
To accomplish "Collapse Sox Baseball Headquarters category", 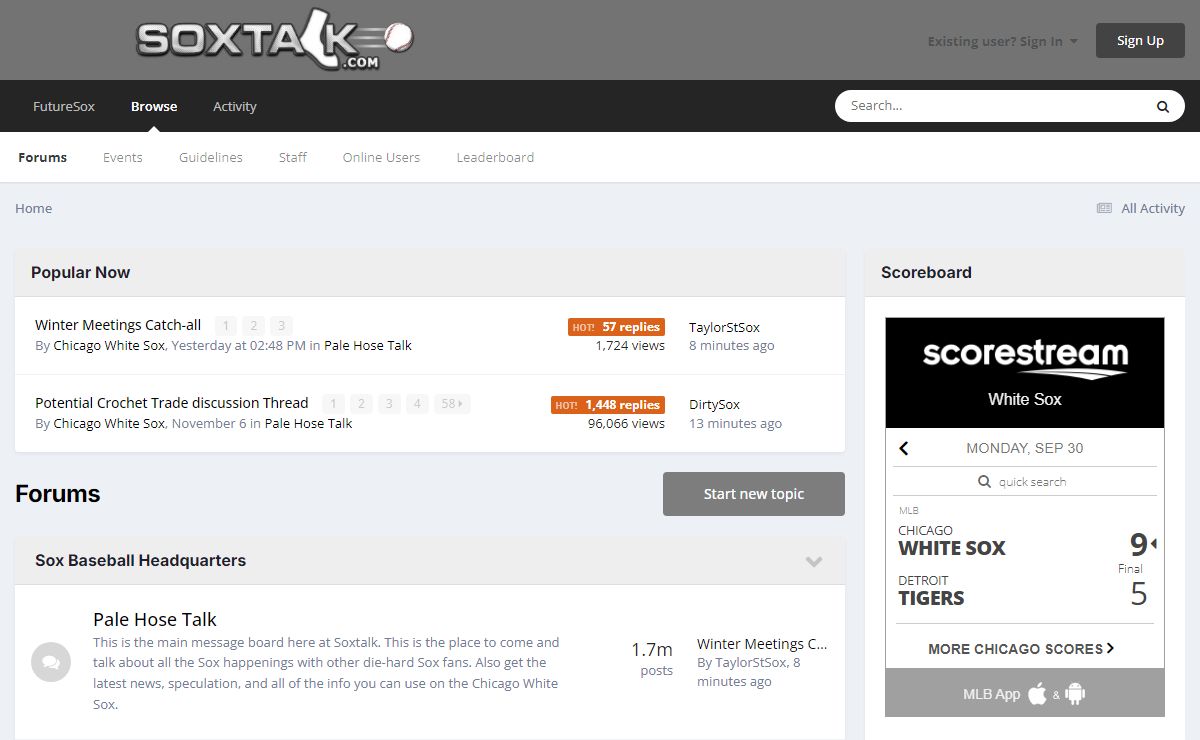I will coord(814,561).
